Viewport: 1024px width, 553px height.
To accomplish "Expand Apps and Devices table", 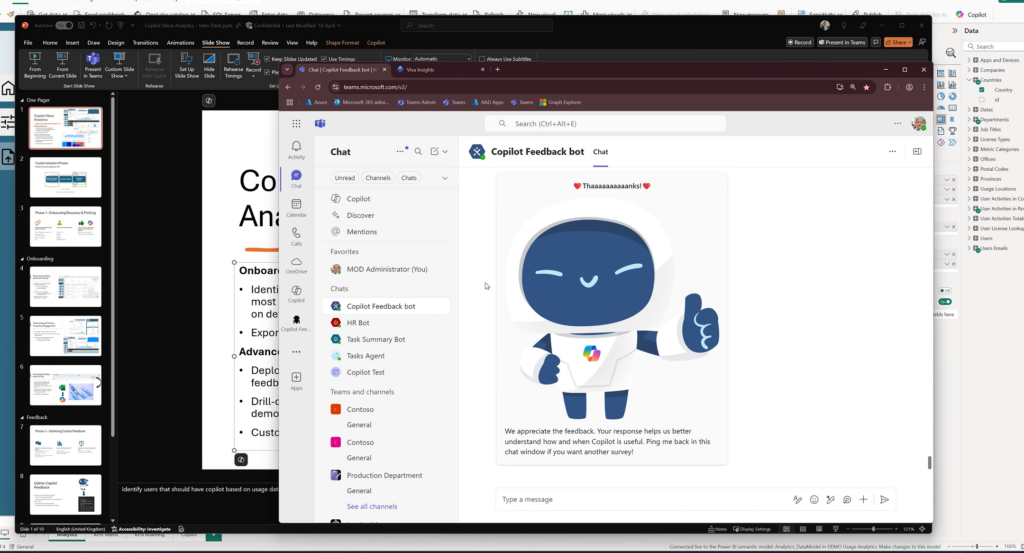I will coord(969,60).
